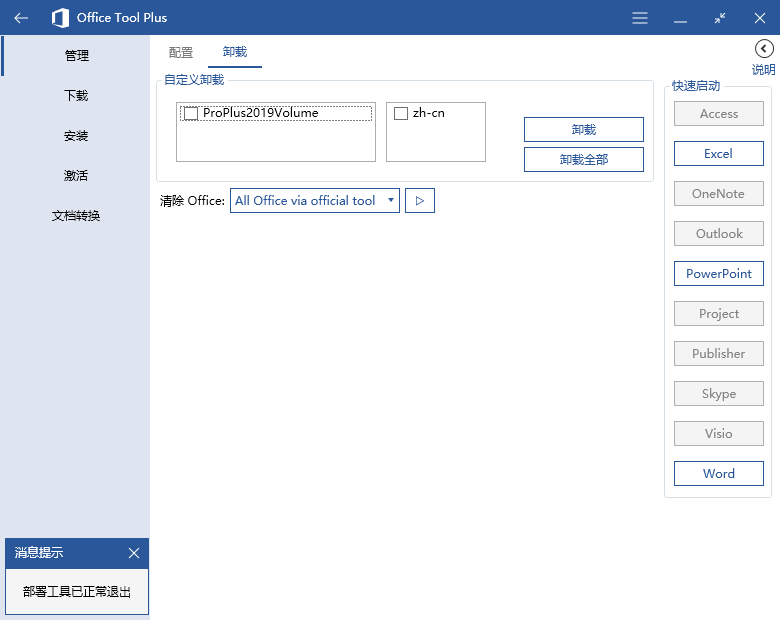
Task: Run the 清除 Office play button
Action: tap(420, 201)
